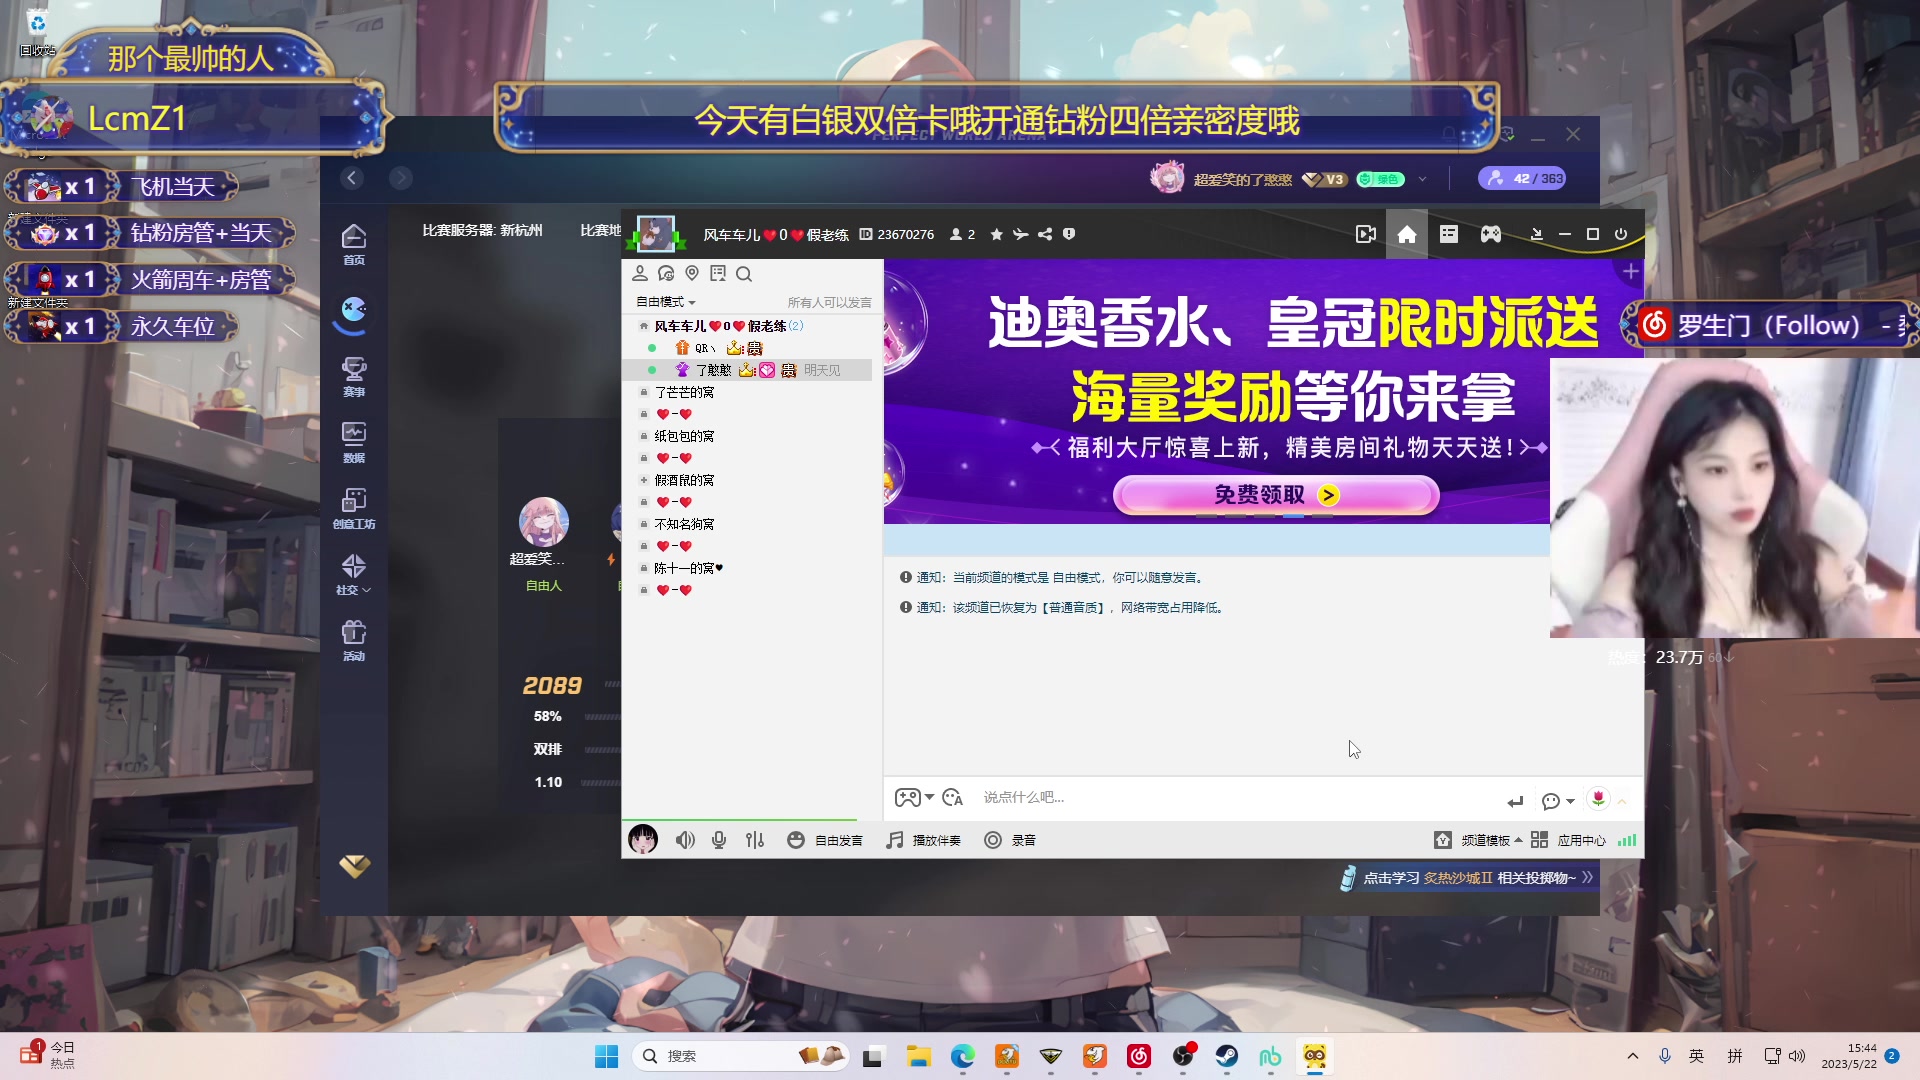Show hidden system tray icons
This screenshot has width=1920, height=1080.
[x=1633, y=1056]
